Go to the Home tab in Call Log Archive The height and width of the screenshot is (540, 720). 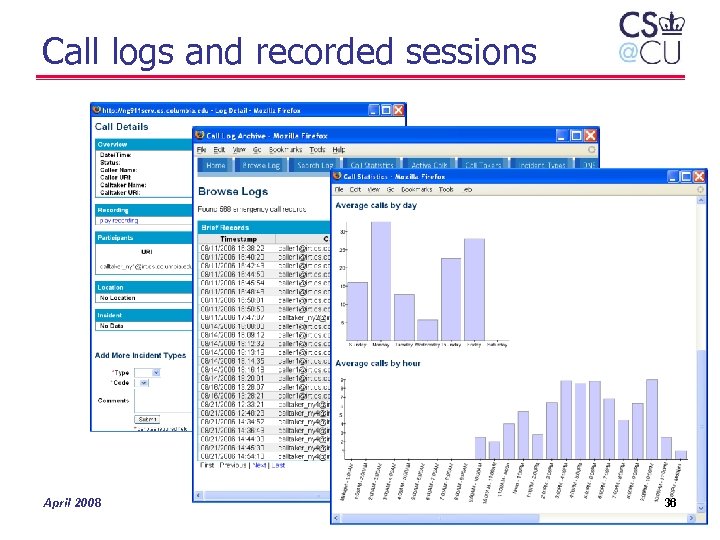[x=215, y=165]
